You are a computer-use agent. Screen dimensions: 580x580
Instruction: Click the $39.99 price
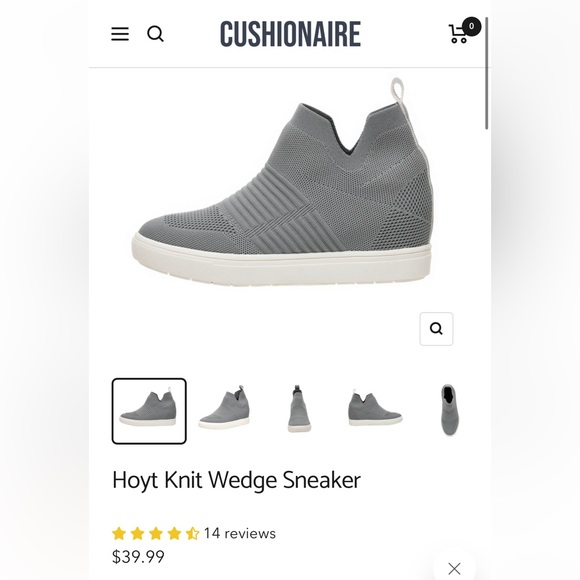pos(138,557)
